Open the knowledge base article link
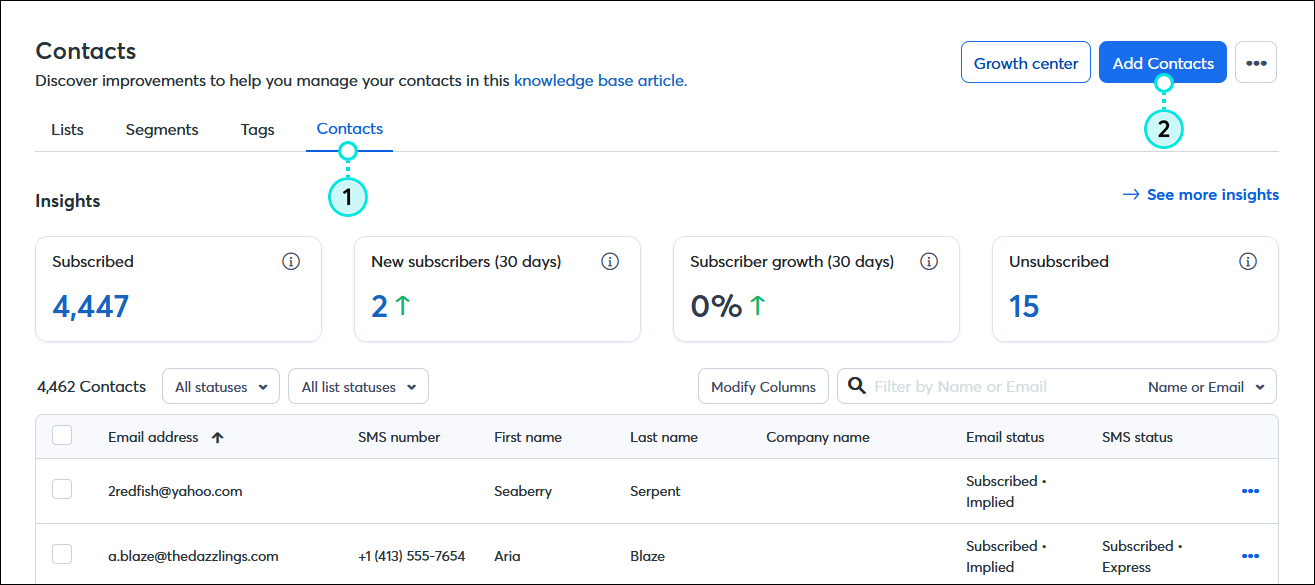This screenshot has width=1315, height=585. pos(600,80)
